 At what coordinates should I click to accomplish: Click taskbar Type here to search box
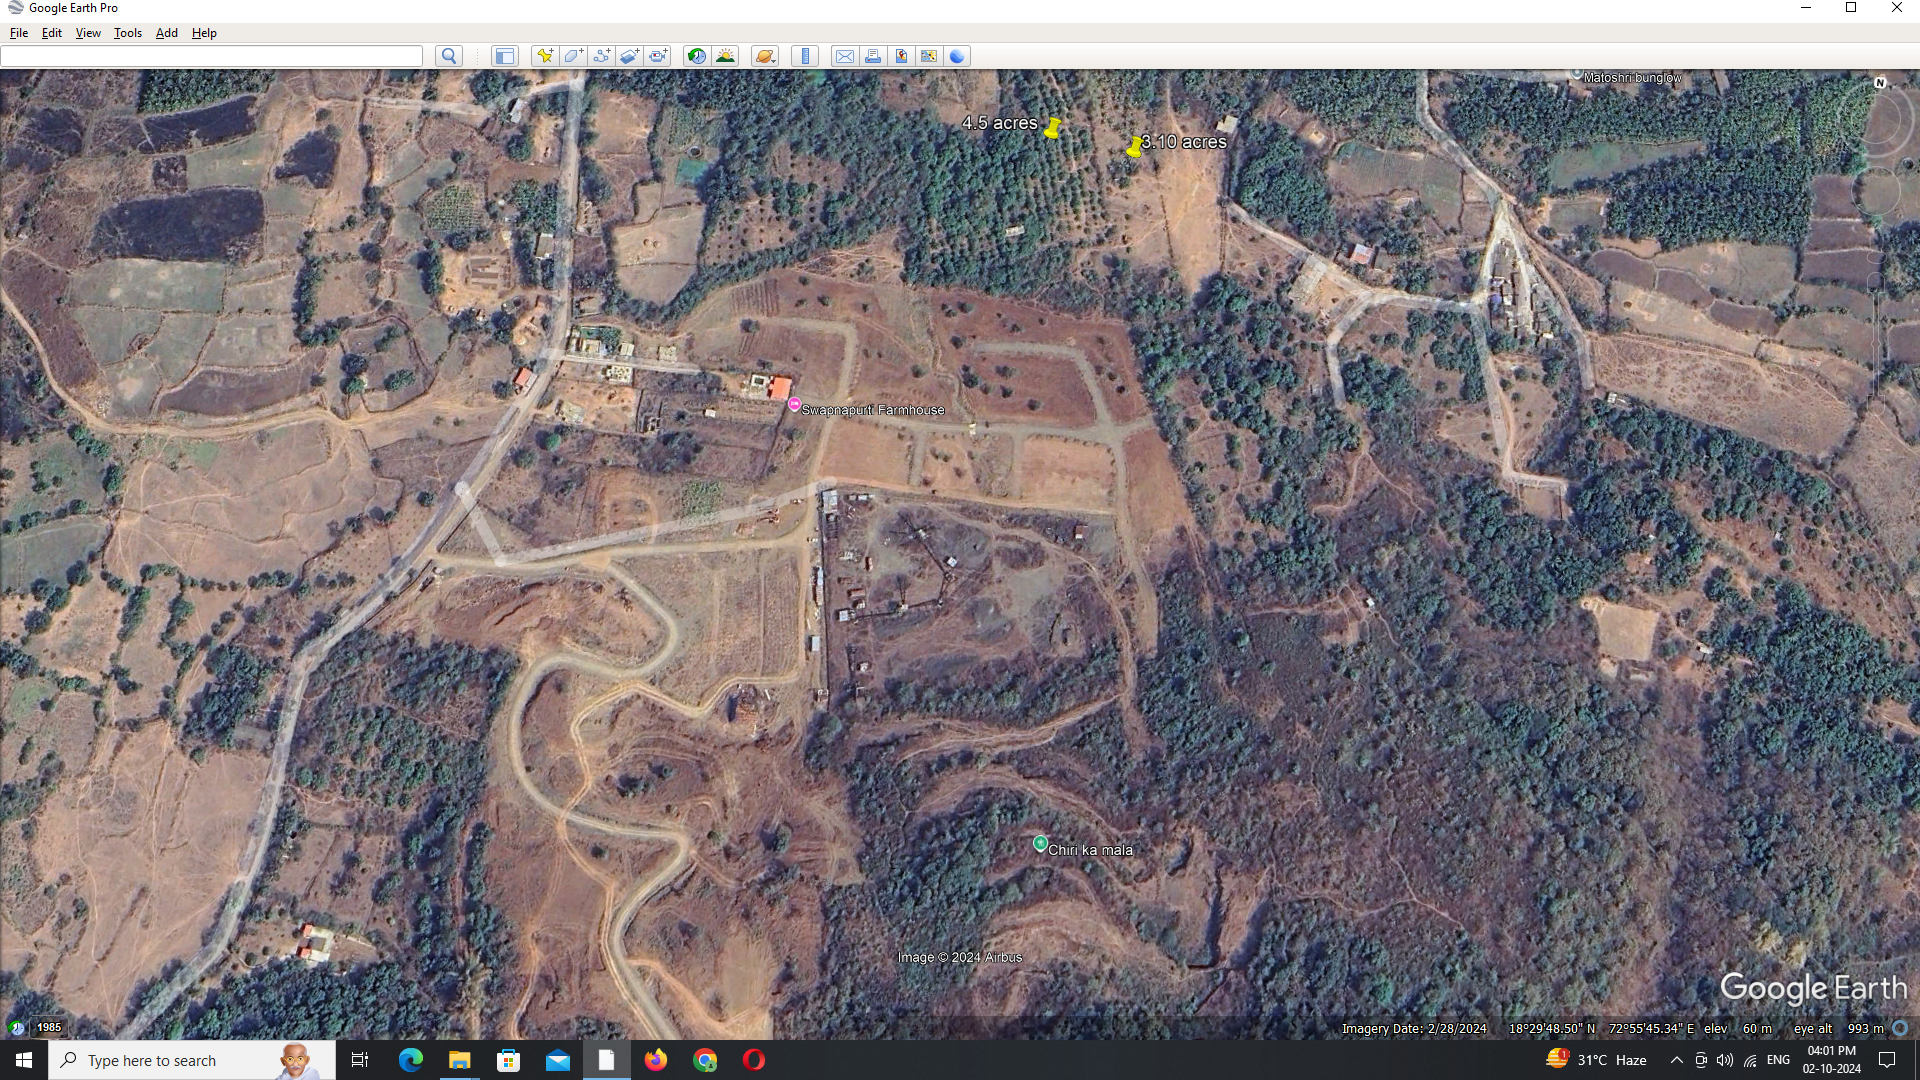click(192, 1060)
